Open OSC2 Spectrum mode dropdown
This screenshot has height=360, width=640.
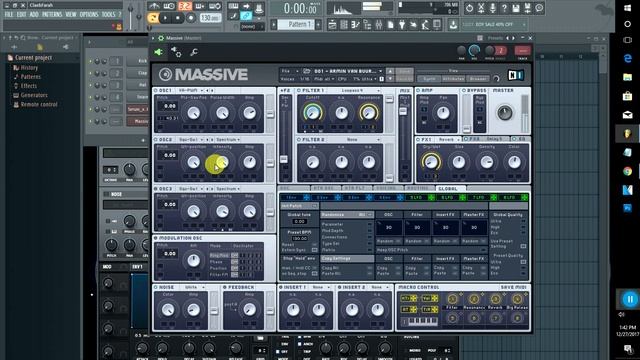(228, 140)
